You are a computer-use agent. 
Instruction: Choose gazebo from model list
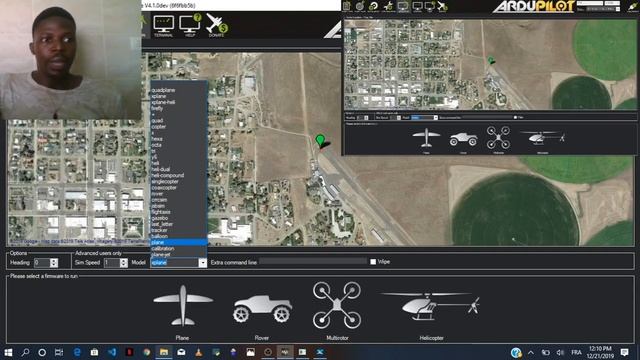click(x=160, y=218)
